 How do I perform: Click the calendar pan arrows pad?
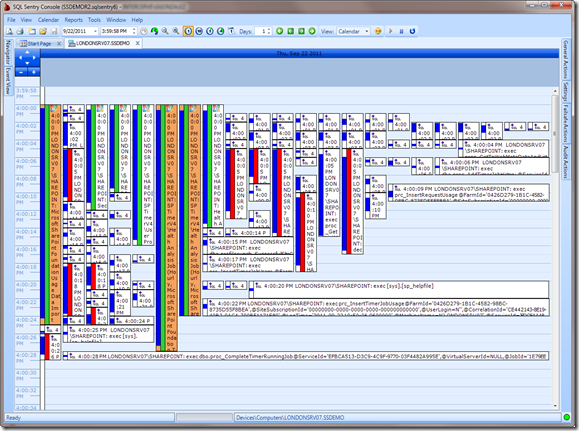pyautogui.click(x=27, y=58)
